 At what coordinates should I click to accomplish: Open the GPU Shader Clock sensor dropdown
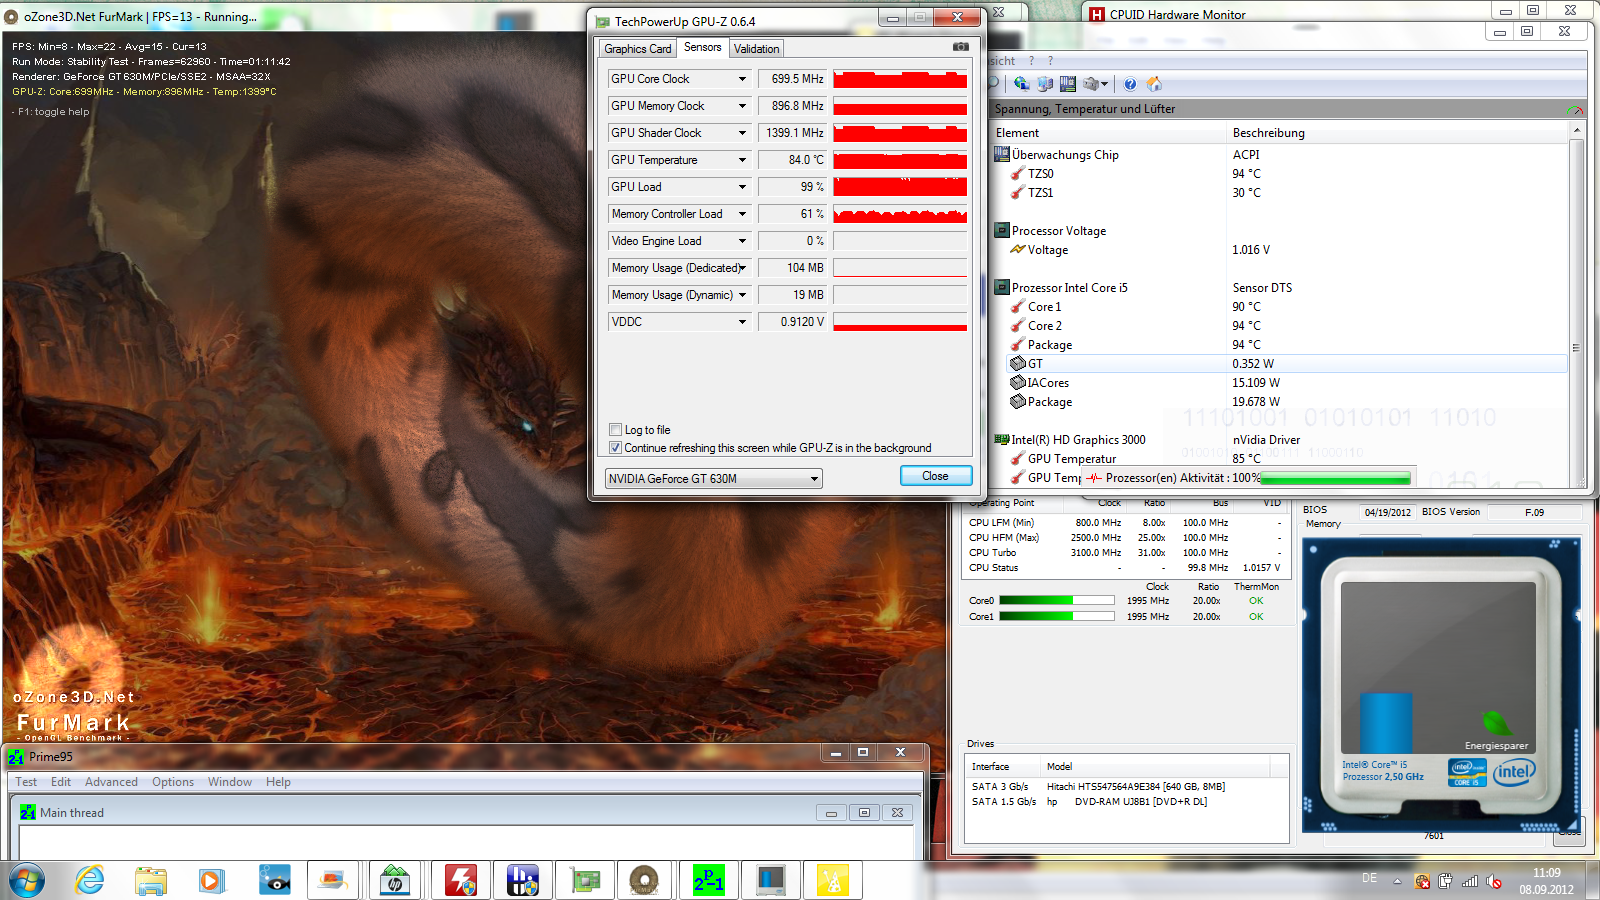click(x=742, y=133)
